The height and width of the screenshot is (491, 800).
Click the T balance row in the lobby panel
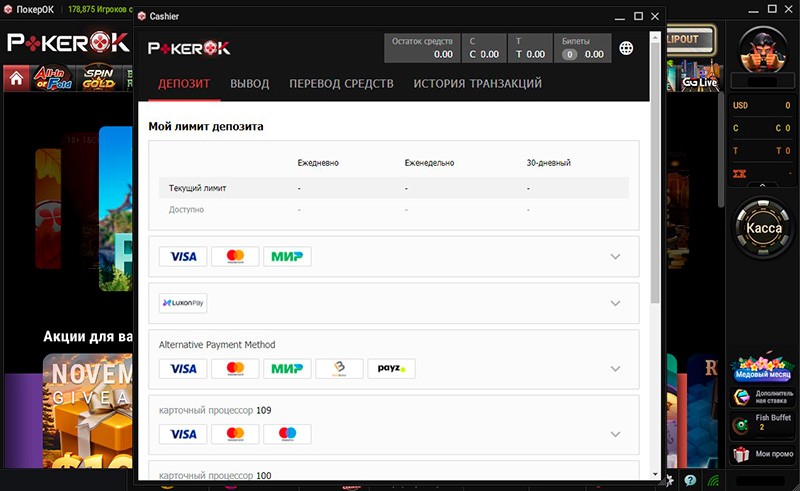tap(762, 151)
